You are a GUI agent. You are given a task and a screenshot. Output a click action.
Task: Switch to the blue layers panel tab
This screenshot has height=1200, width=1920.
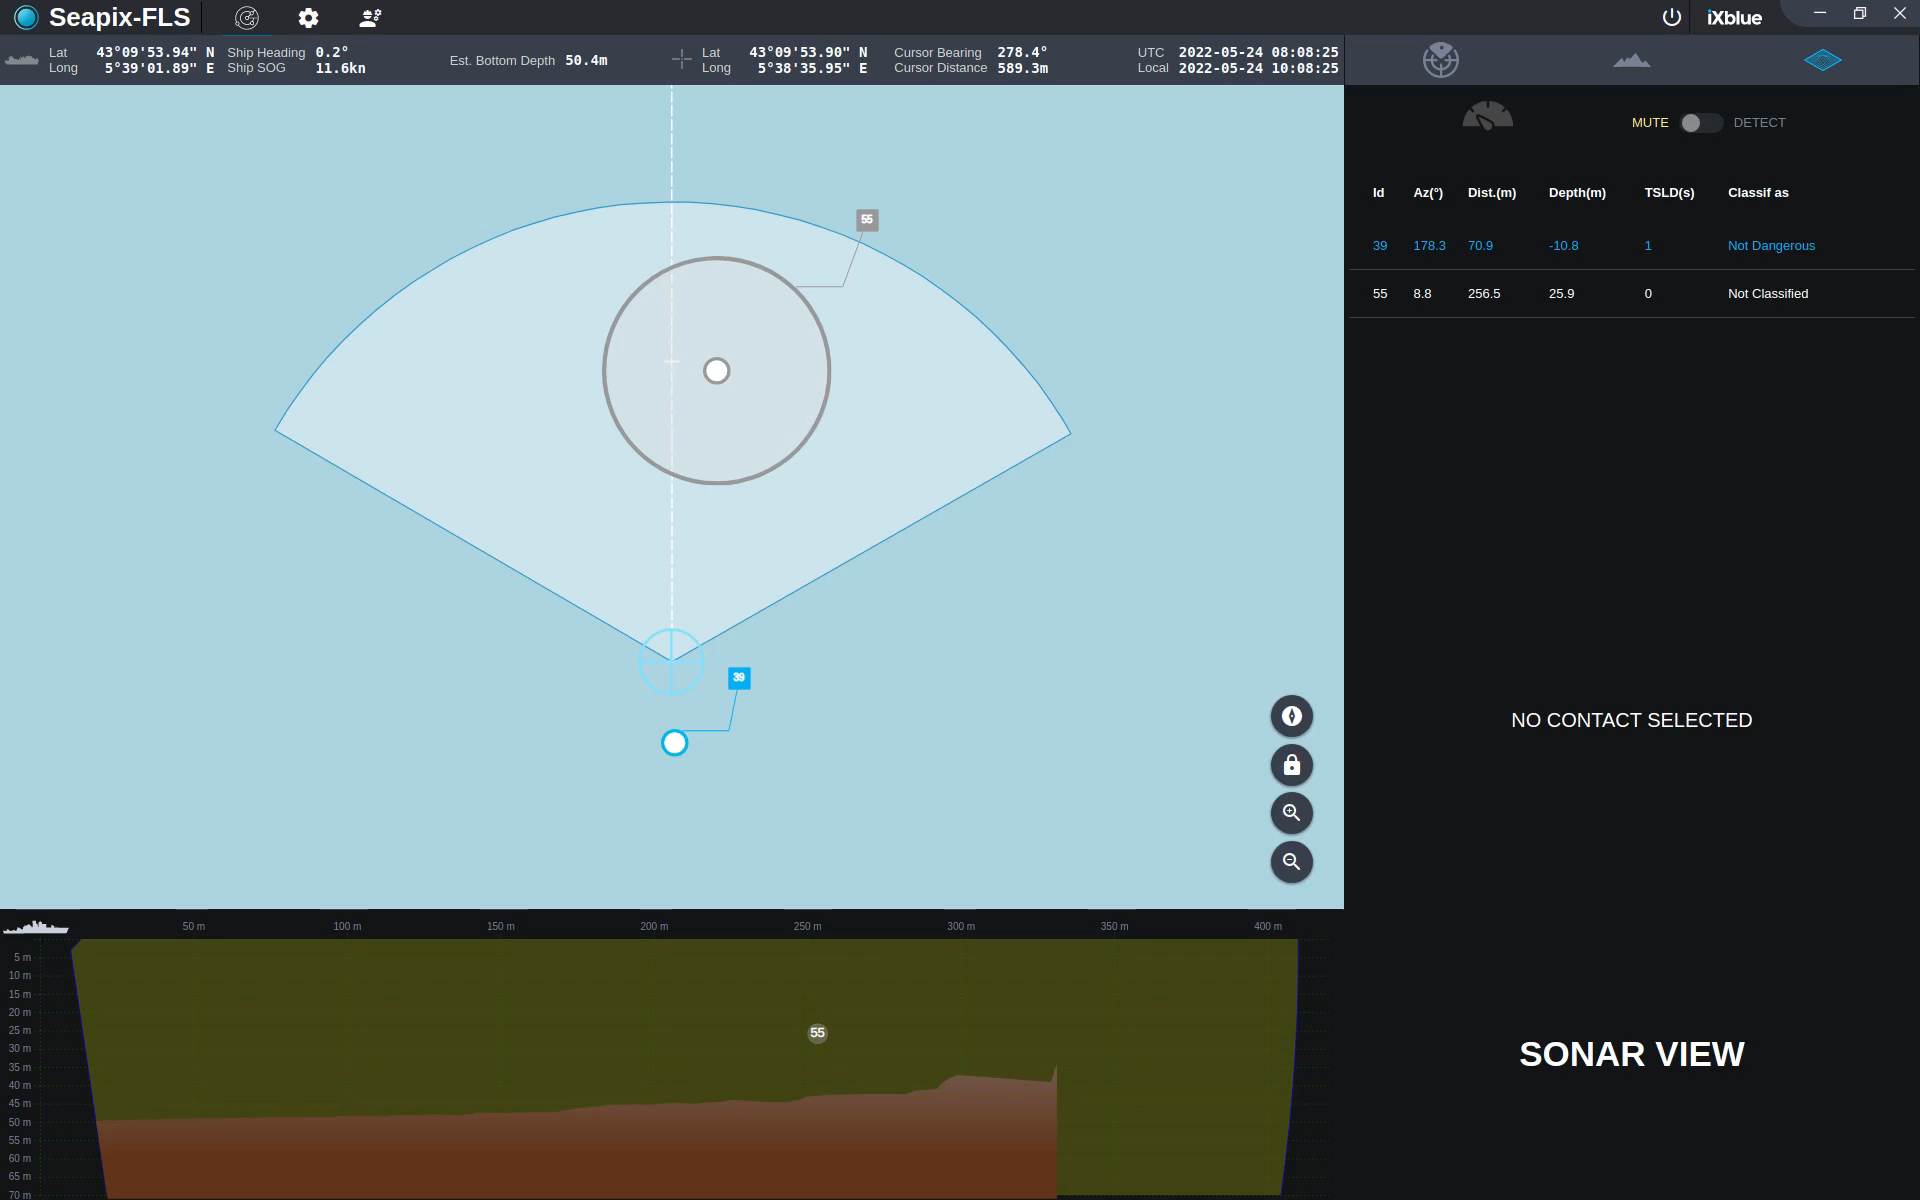(1822, 60)
